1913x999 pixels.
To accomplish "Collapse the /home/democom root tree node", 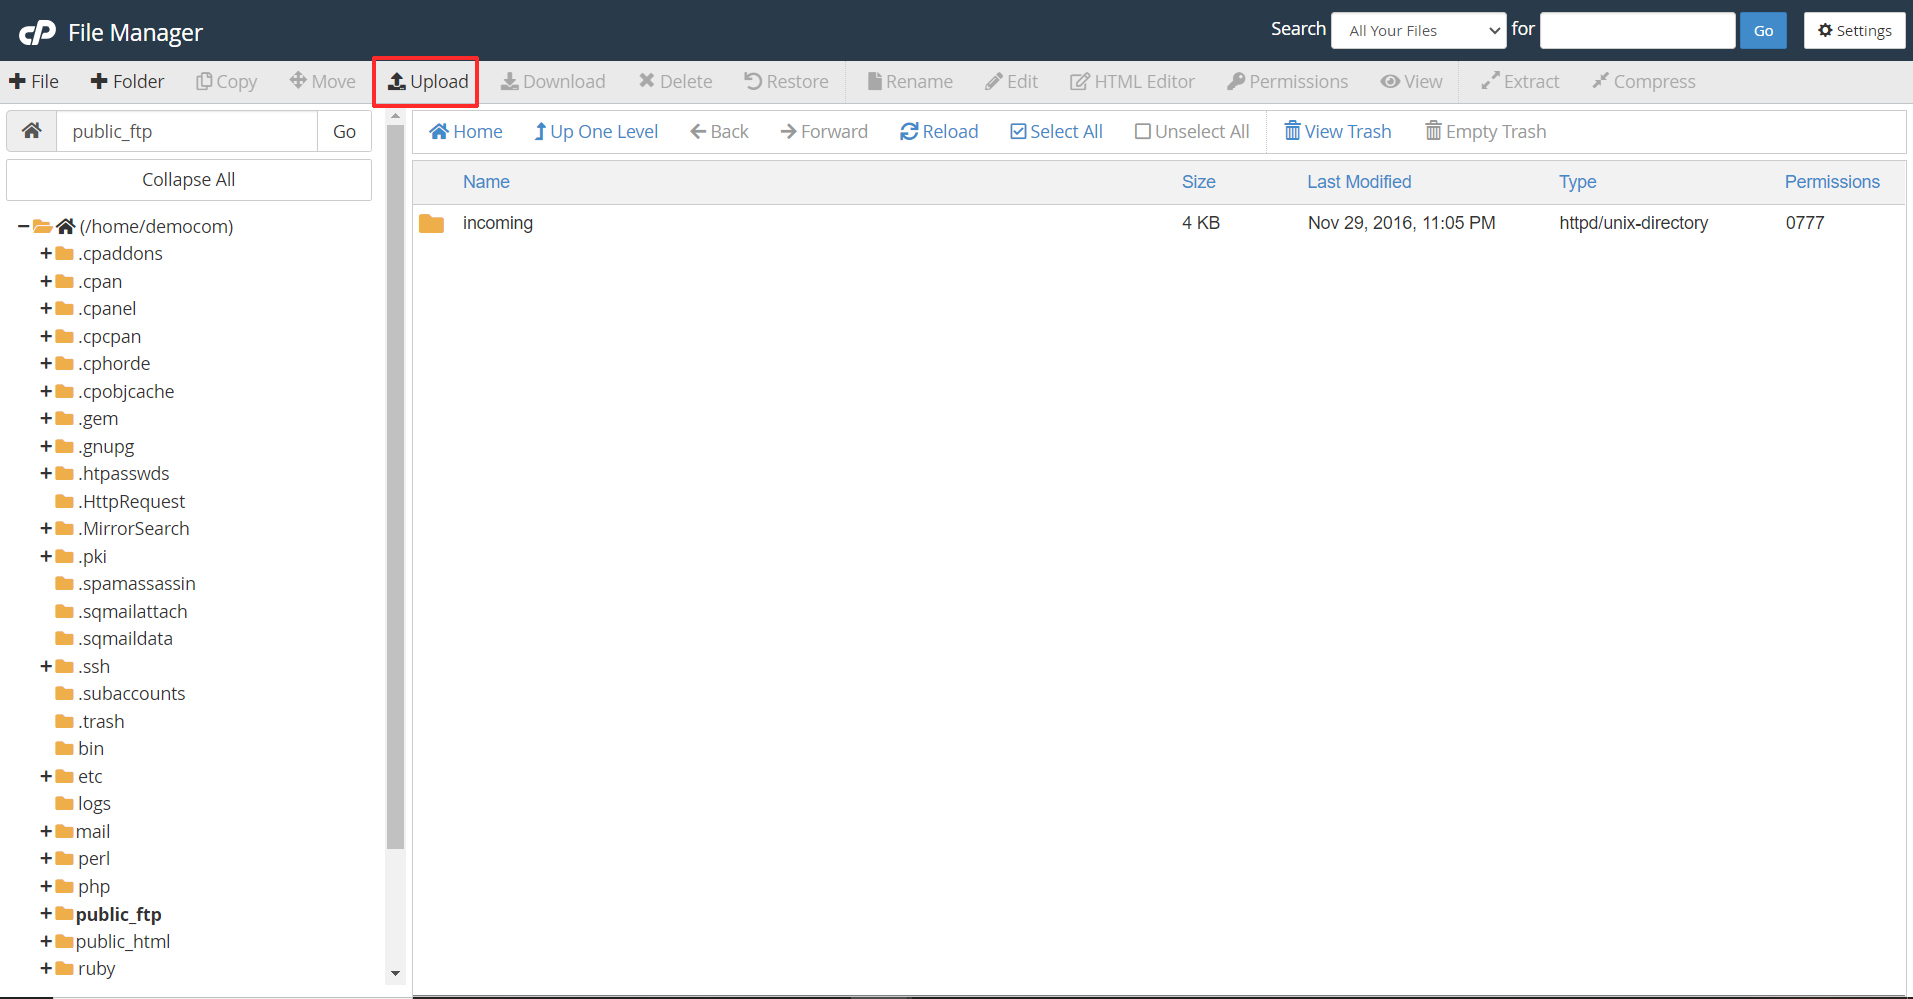I will 23,227.
